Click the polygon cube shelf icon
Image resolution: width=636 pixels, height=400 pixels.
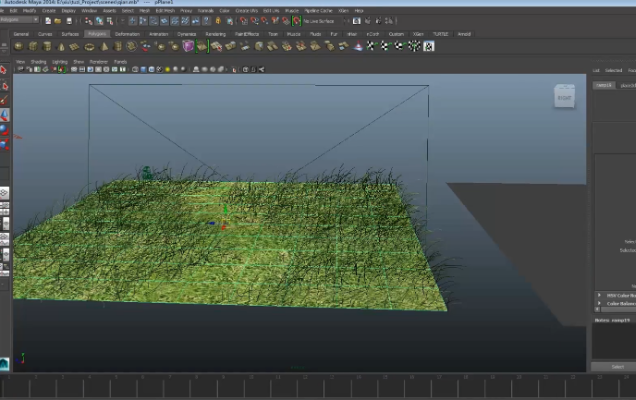33,46
